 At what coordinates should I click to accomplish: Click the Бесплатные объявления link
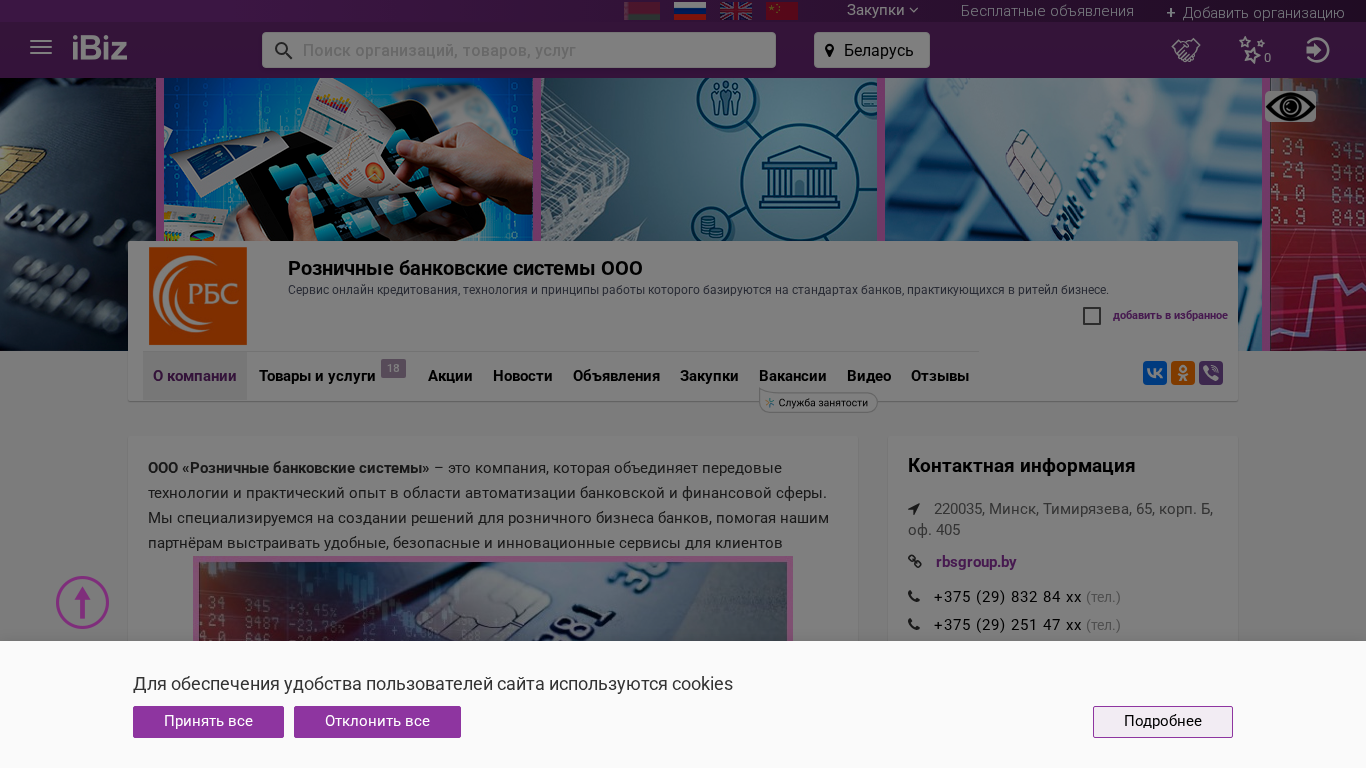1047,11
